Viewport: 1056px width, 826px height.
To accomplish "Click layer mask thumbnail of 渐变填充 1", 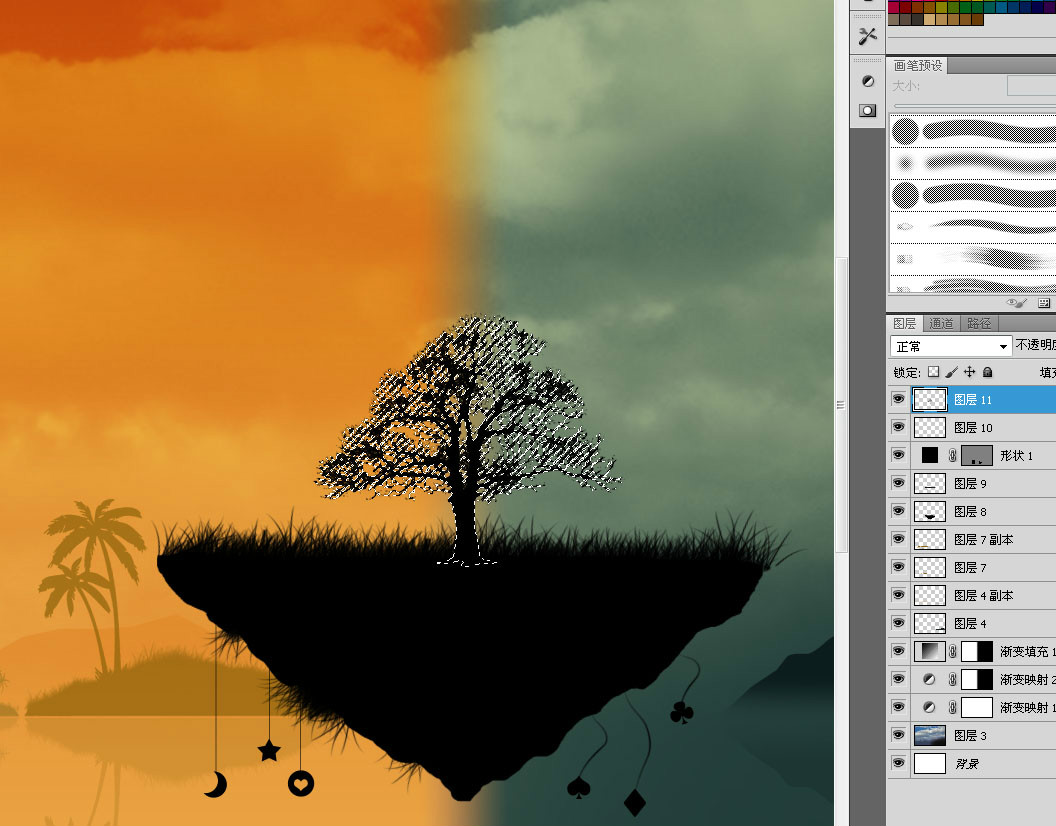I will click(977, 652).
